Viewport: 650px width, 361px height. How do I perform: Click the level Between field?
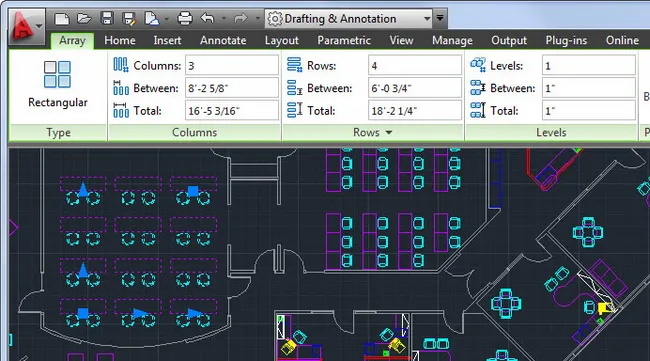(589, 88)
